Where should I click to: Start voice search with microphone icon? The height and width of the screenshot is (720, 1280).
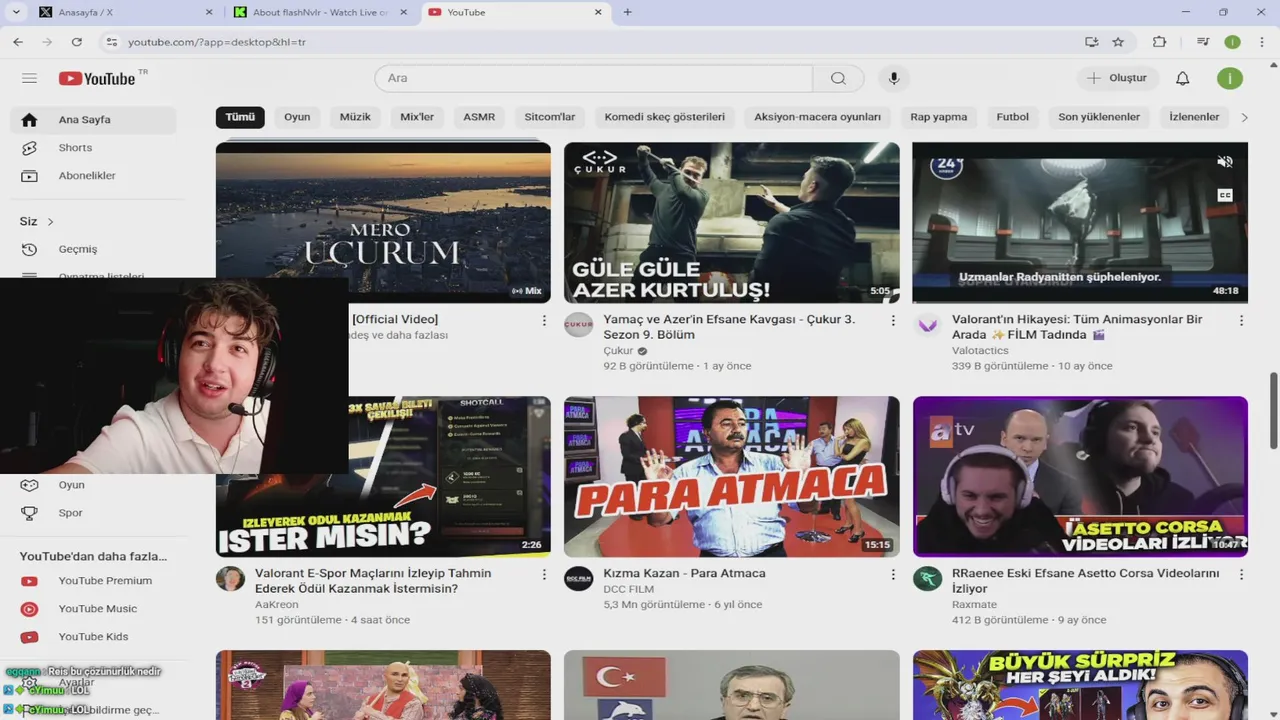click(x=894, y=78)
